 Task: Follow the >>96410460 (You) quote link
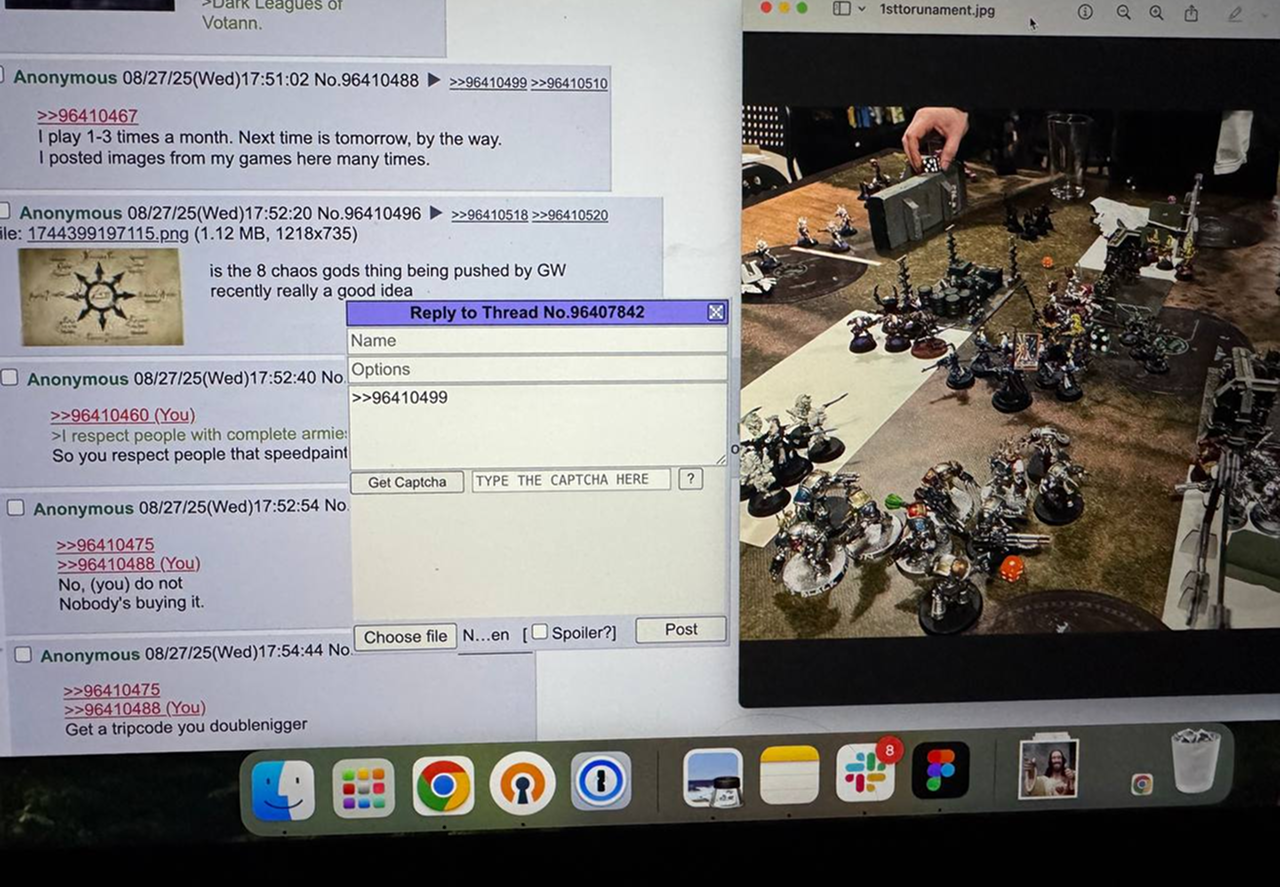point(123,415)
